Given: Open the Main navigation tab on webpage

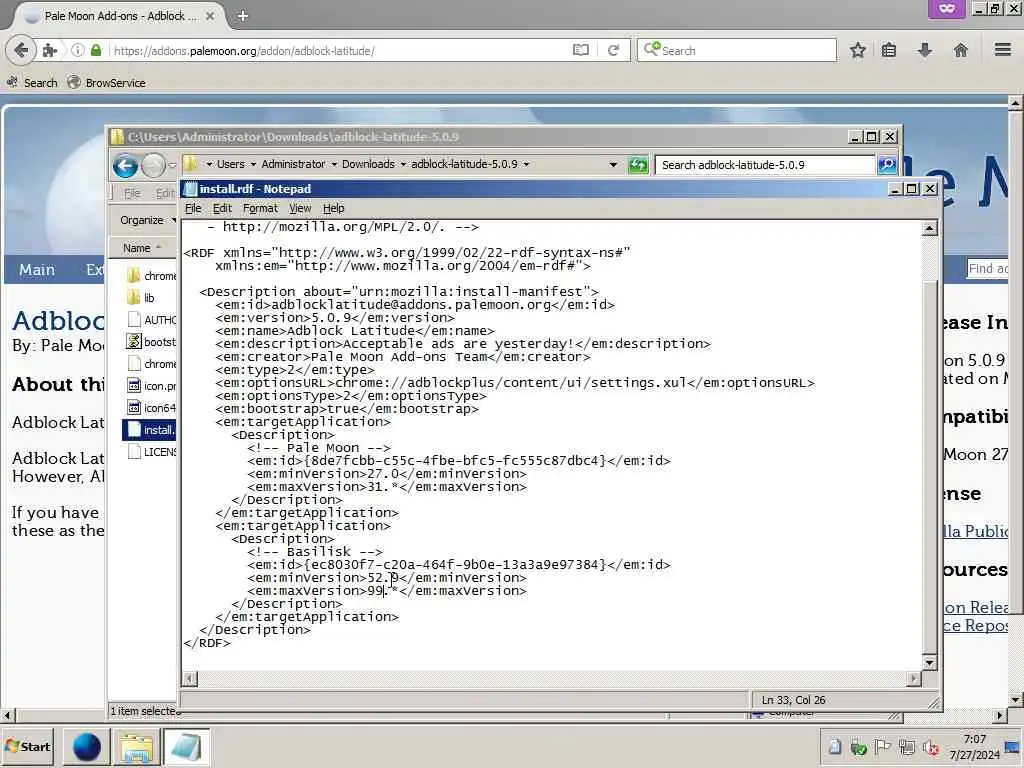Looking at the screenshot, I should tap(37, 269).
